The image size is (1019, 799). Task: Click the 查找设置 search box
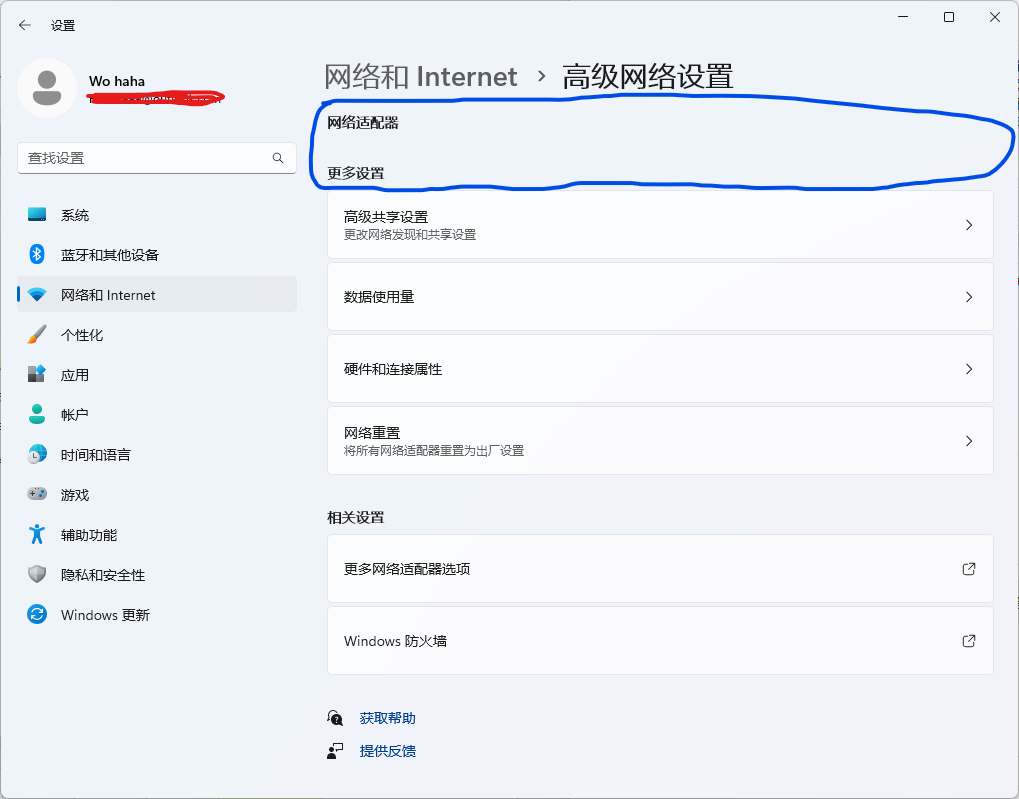click(x=157, y=158)
